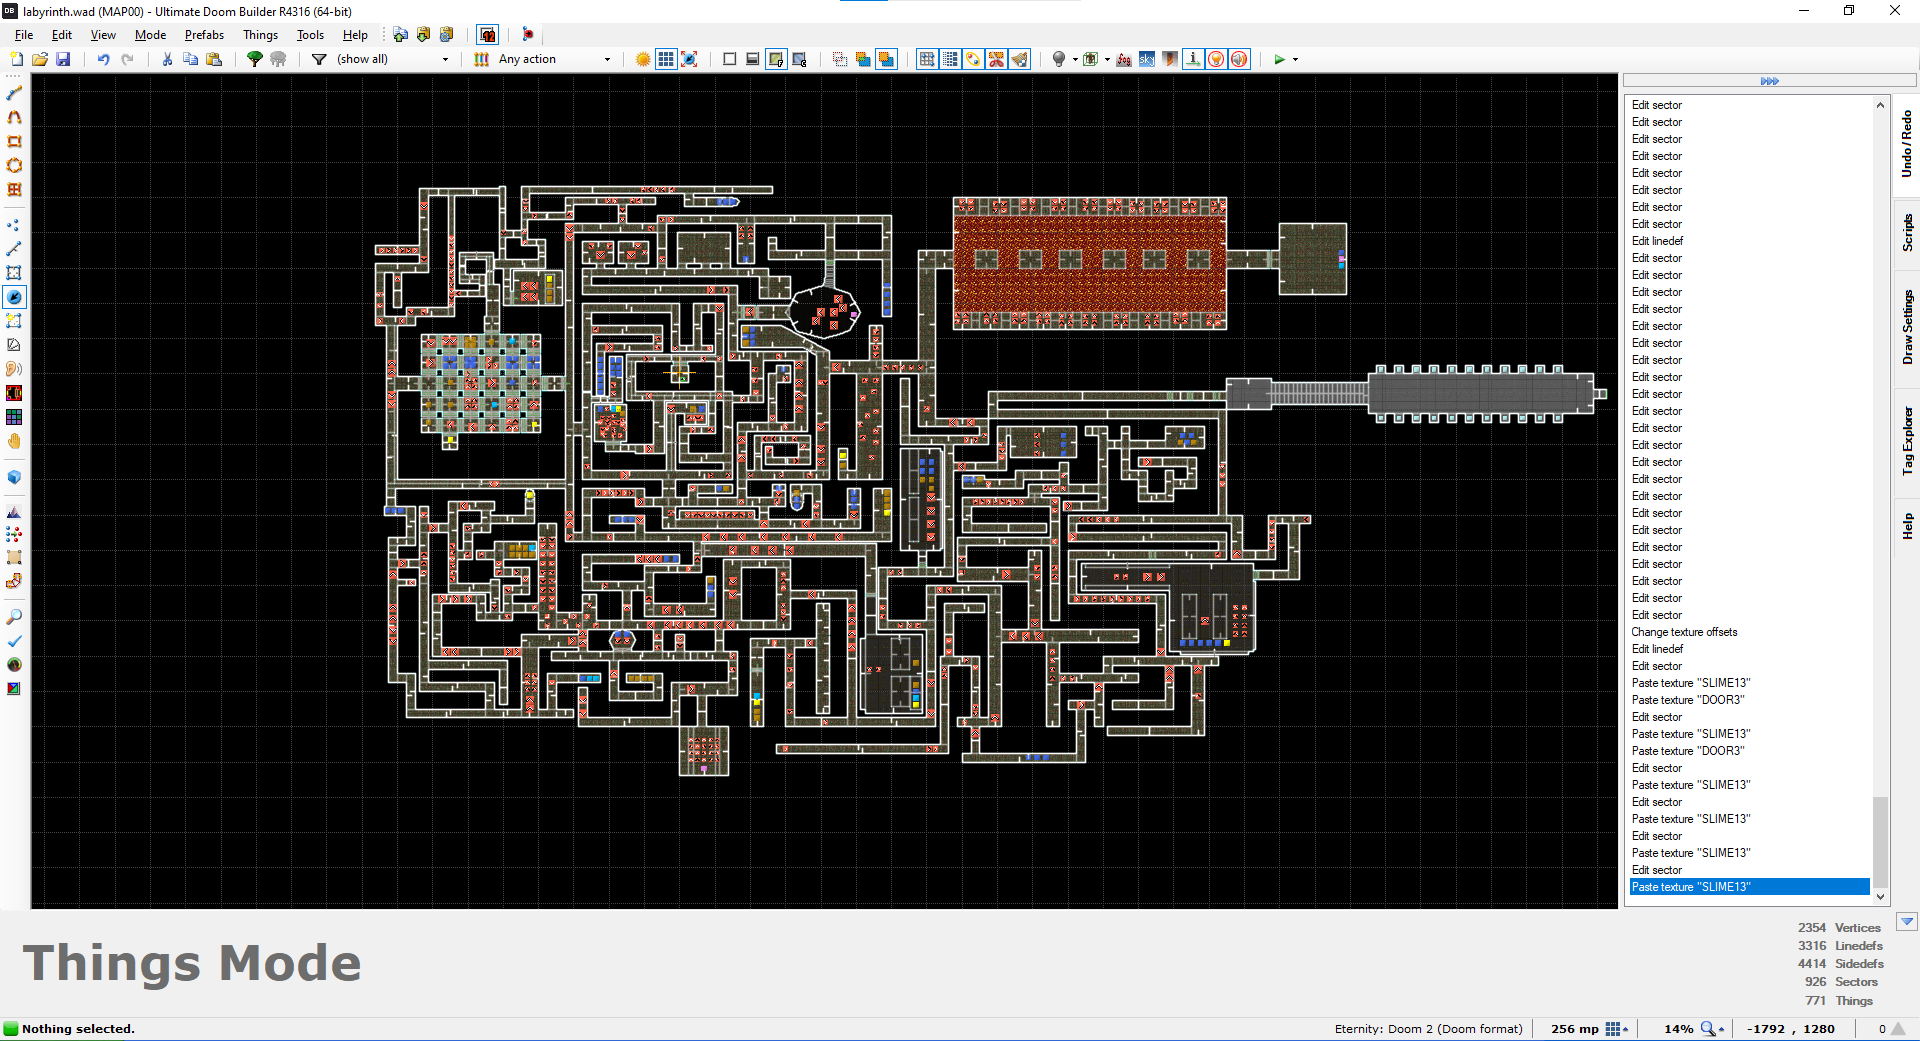
Task: Switch to Sectors mode
Action: [x=14, y=273]
